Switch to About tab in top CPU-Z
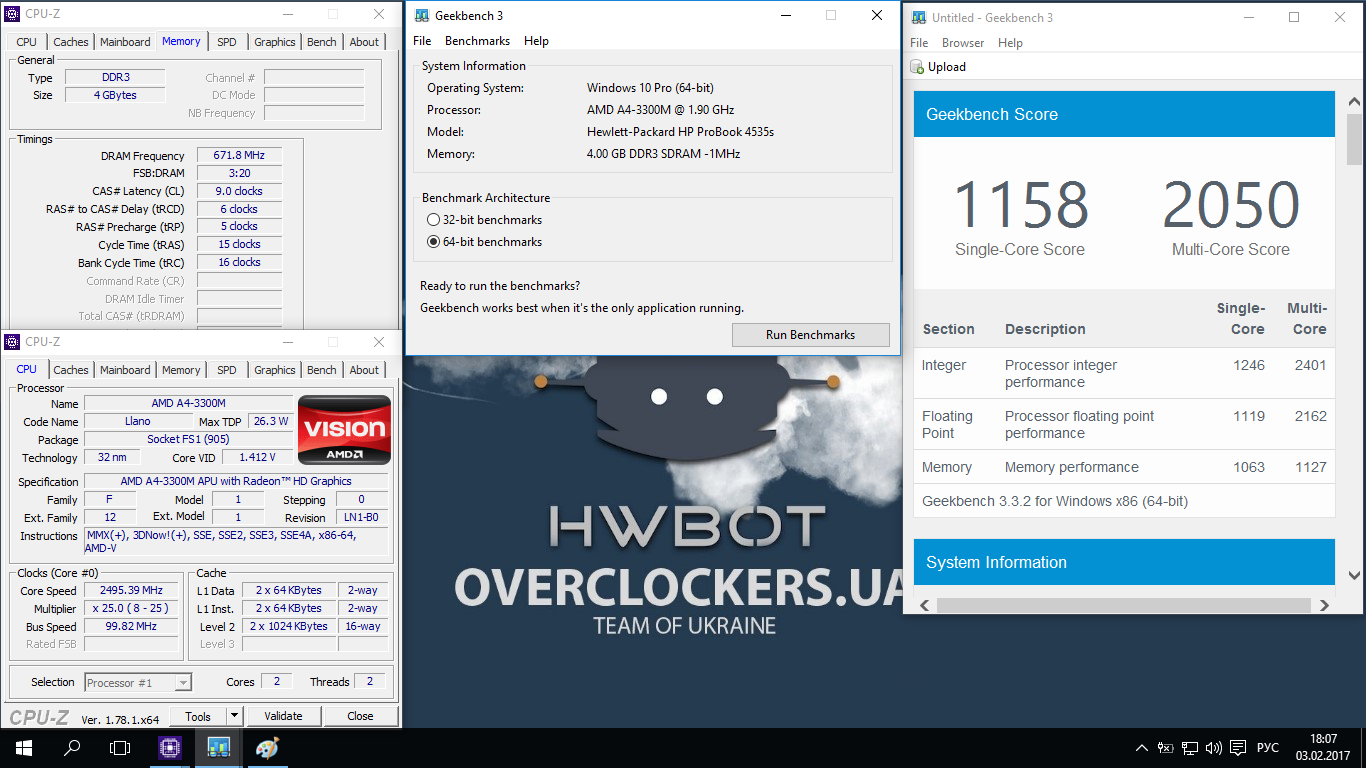Image resolution: width=1366 pixels, height=768 pixels. click(364, 42)
